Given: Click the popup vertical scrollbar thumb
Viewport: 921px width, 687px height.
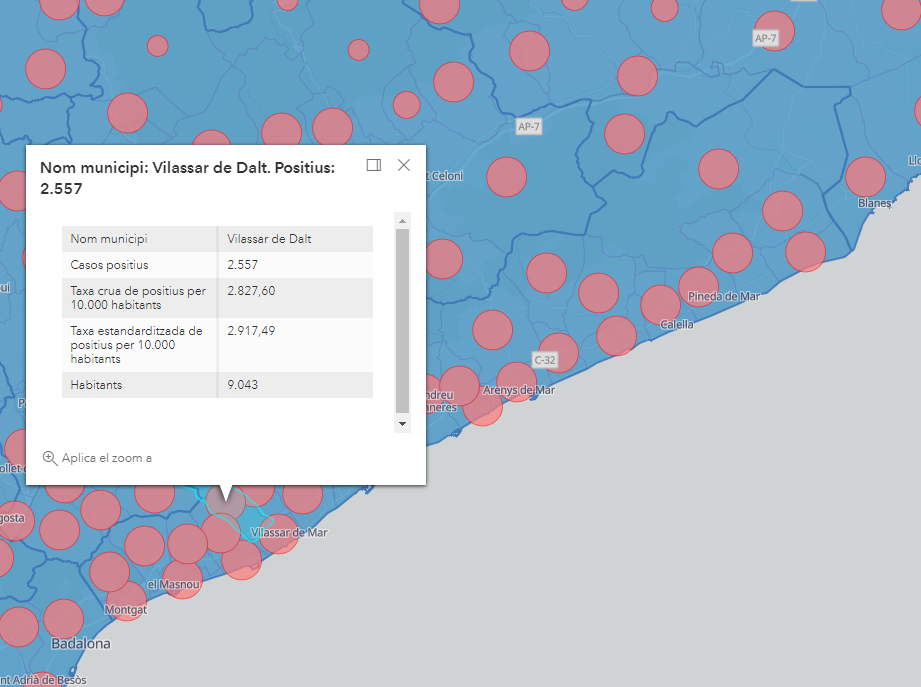Looking at the screenshot, I should pyautogui.click(x=402, y=320).
